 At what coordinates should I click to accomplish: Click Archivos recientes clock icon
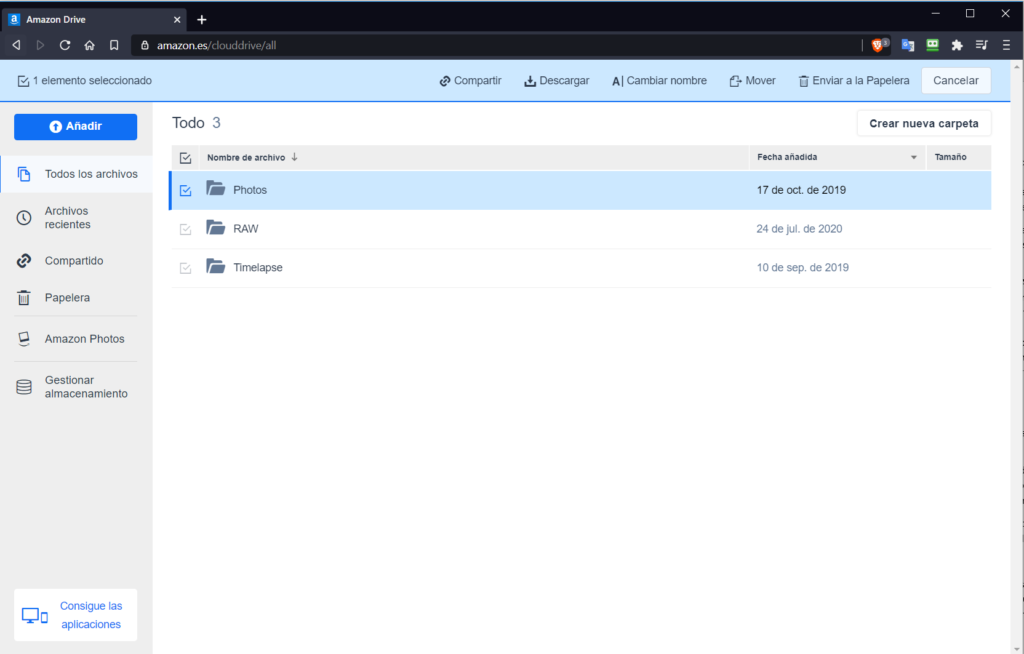pyautogui.click(x=24, y=218)
